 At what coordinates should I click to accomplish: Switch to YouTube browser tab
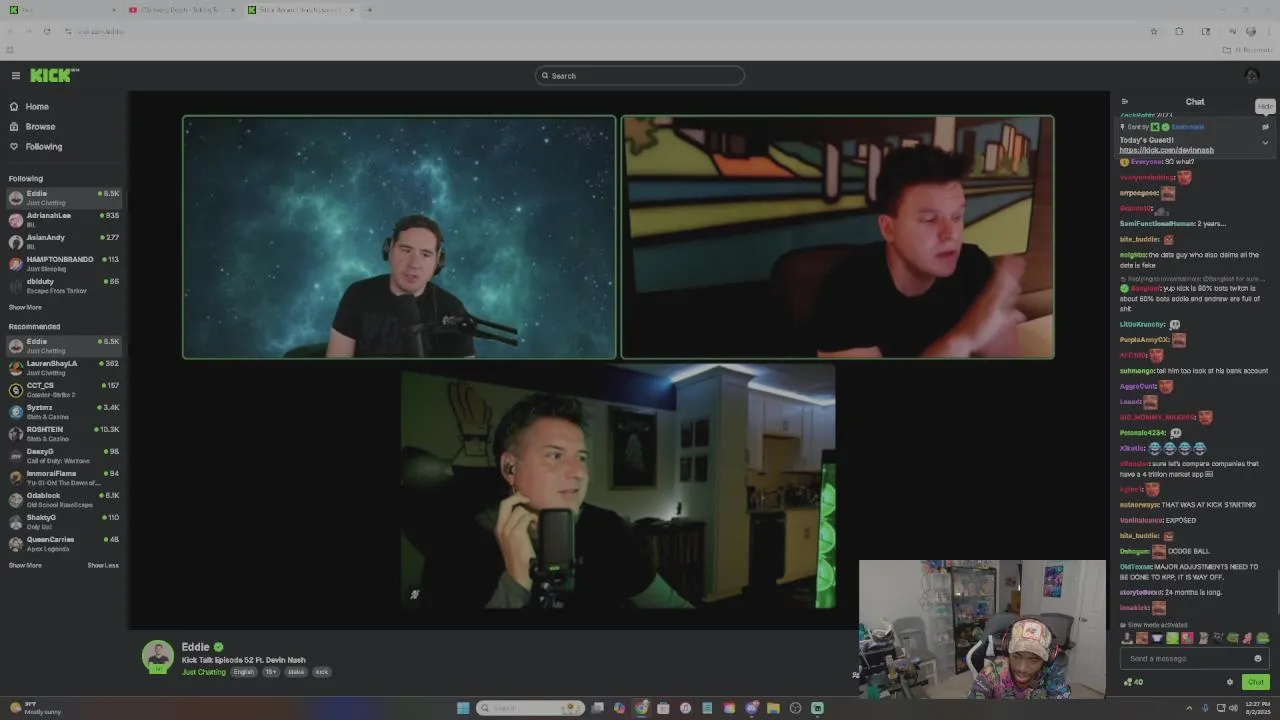(x=180, y=10)
